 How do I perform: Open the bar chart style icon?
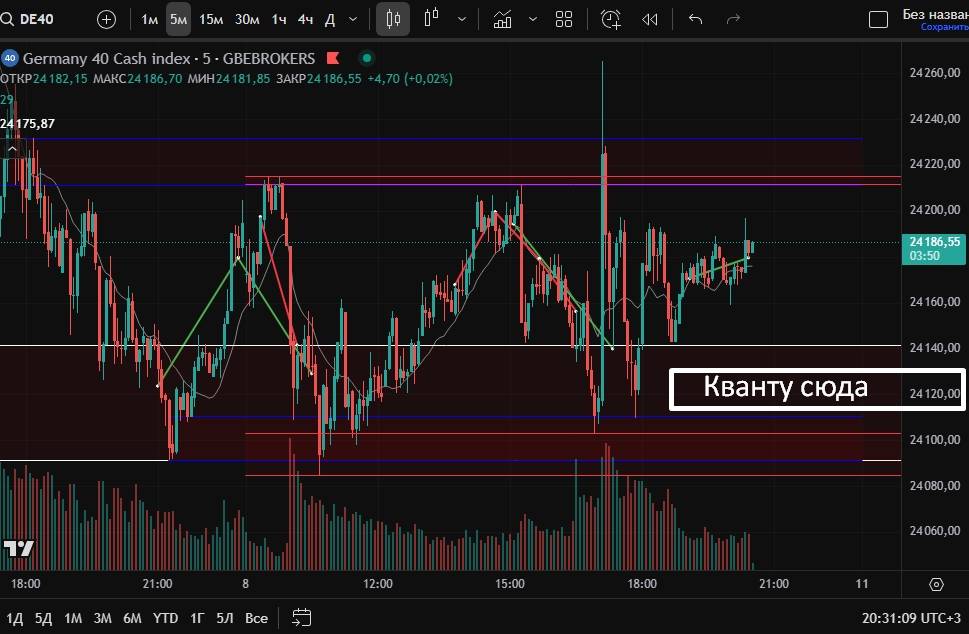432,19
